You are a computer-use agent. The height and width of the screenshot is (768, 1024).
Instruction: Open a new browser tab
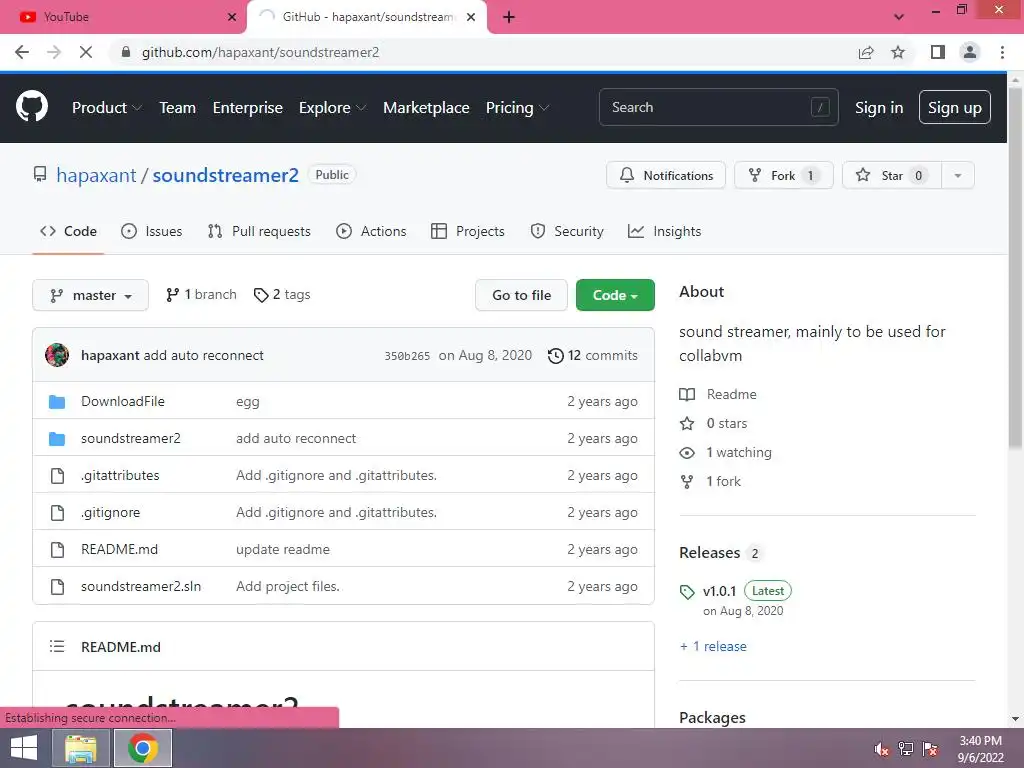pyautogui.click(x=509, y=17)
